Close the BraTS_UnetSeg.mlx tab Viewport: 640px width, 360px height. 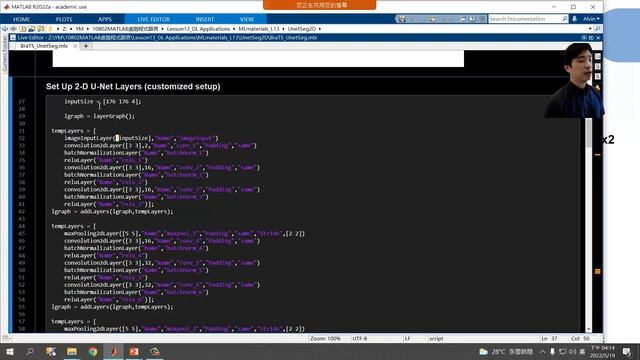(75, 46)
